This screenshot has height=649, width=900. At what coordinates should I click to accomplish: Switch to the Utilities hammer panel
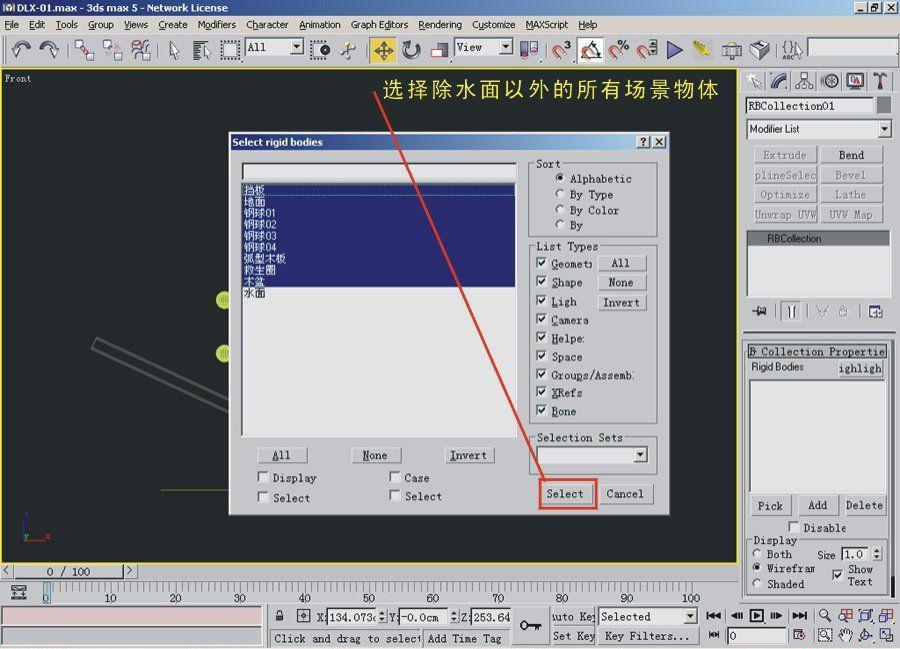click(x=880, y=81)
